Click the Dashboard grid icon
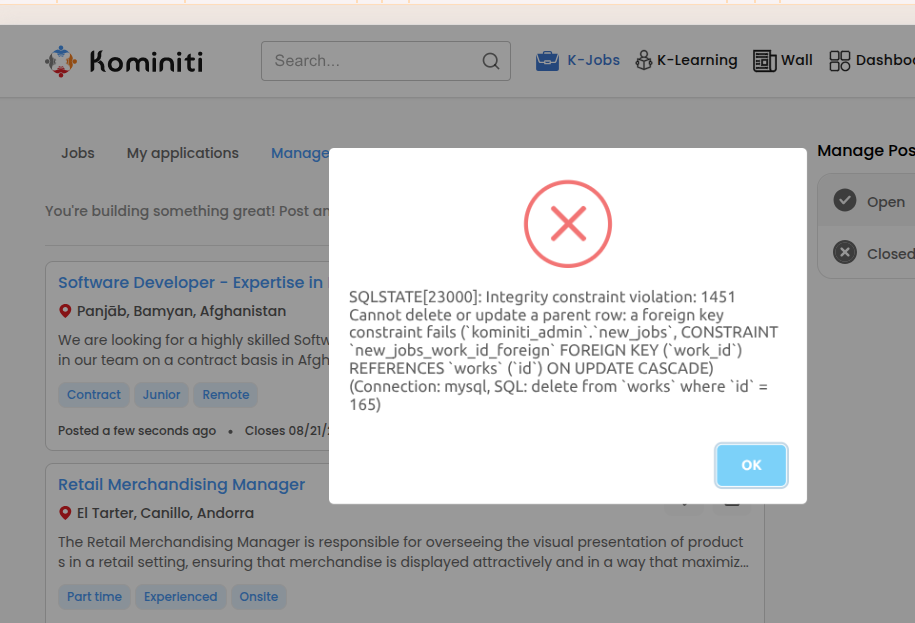This screenshot has height=623, width=915. [x=840, y=61]
